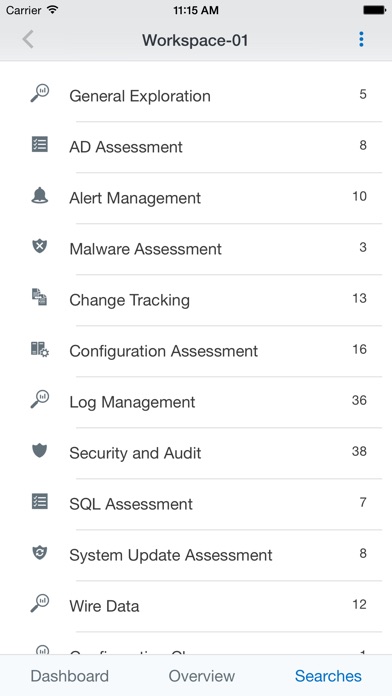Open the Log Management searches
Viewport: 392px width, 696px height.
point(196,402)
